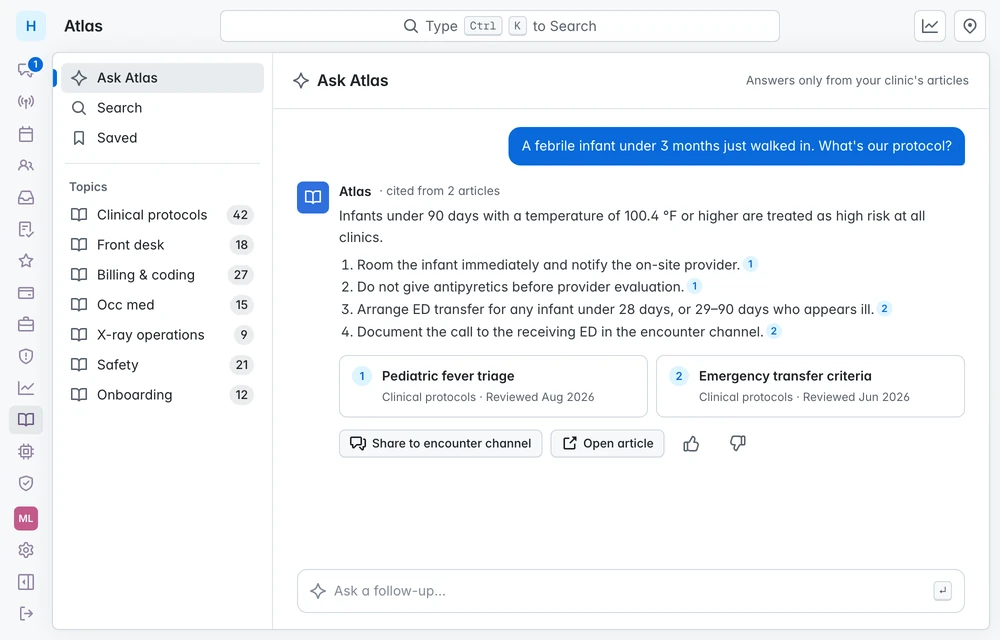
Task: Click 'cited from 2 articles' text
Action: click(x=443, y=191)
